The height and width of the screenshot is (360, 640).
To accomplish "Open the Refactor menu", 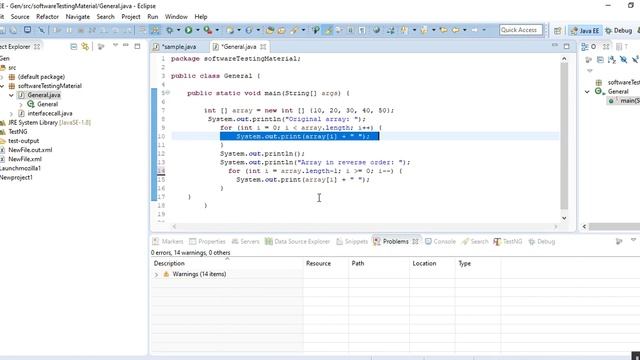I will click(47, 17).
